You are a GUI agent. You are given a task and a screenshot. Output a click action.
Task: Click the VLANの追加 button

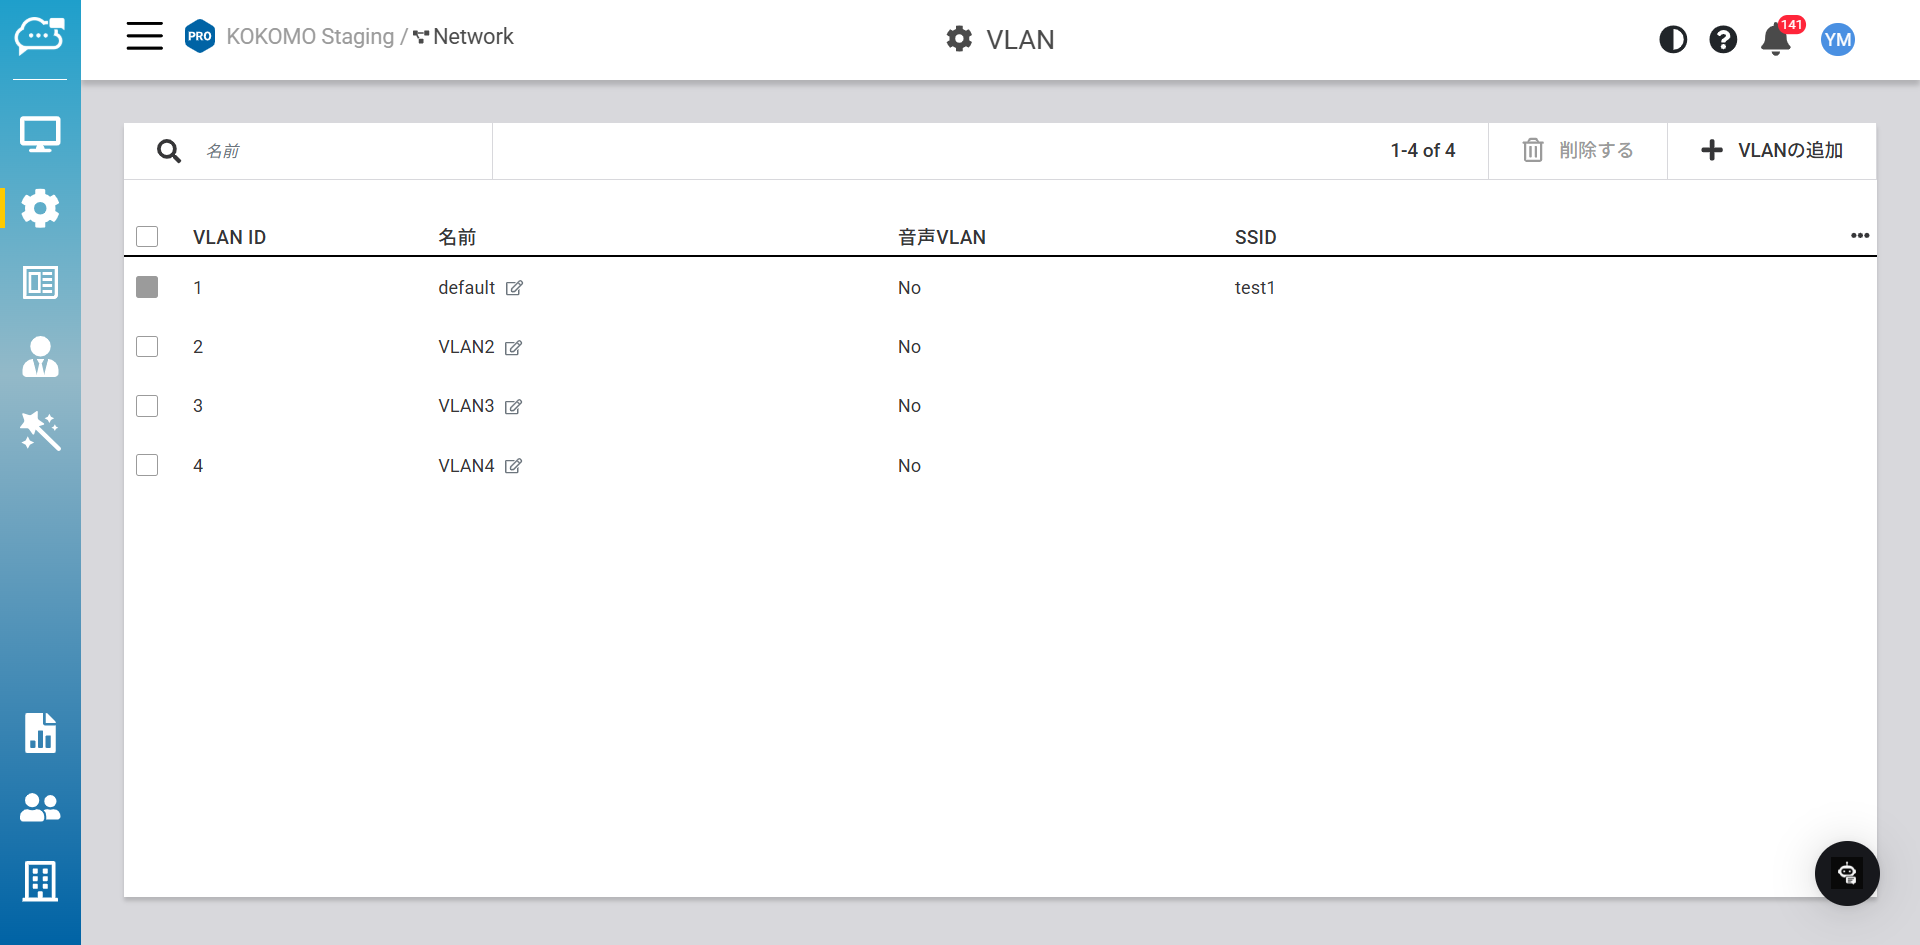pos(1772,151)
